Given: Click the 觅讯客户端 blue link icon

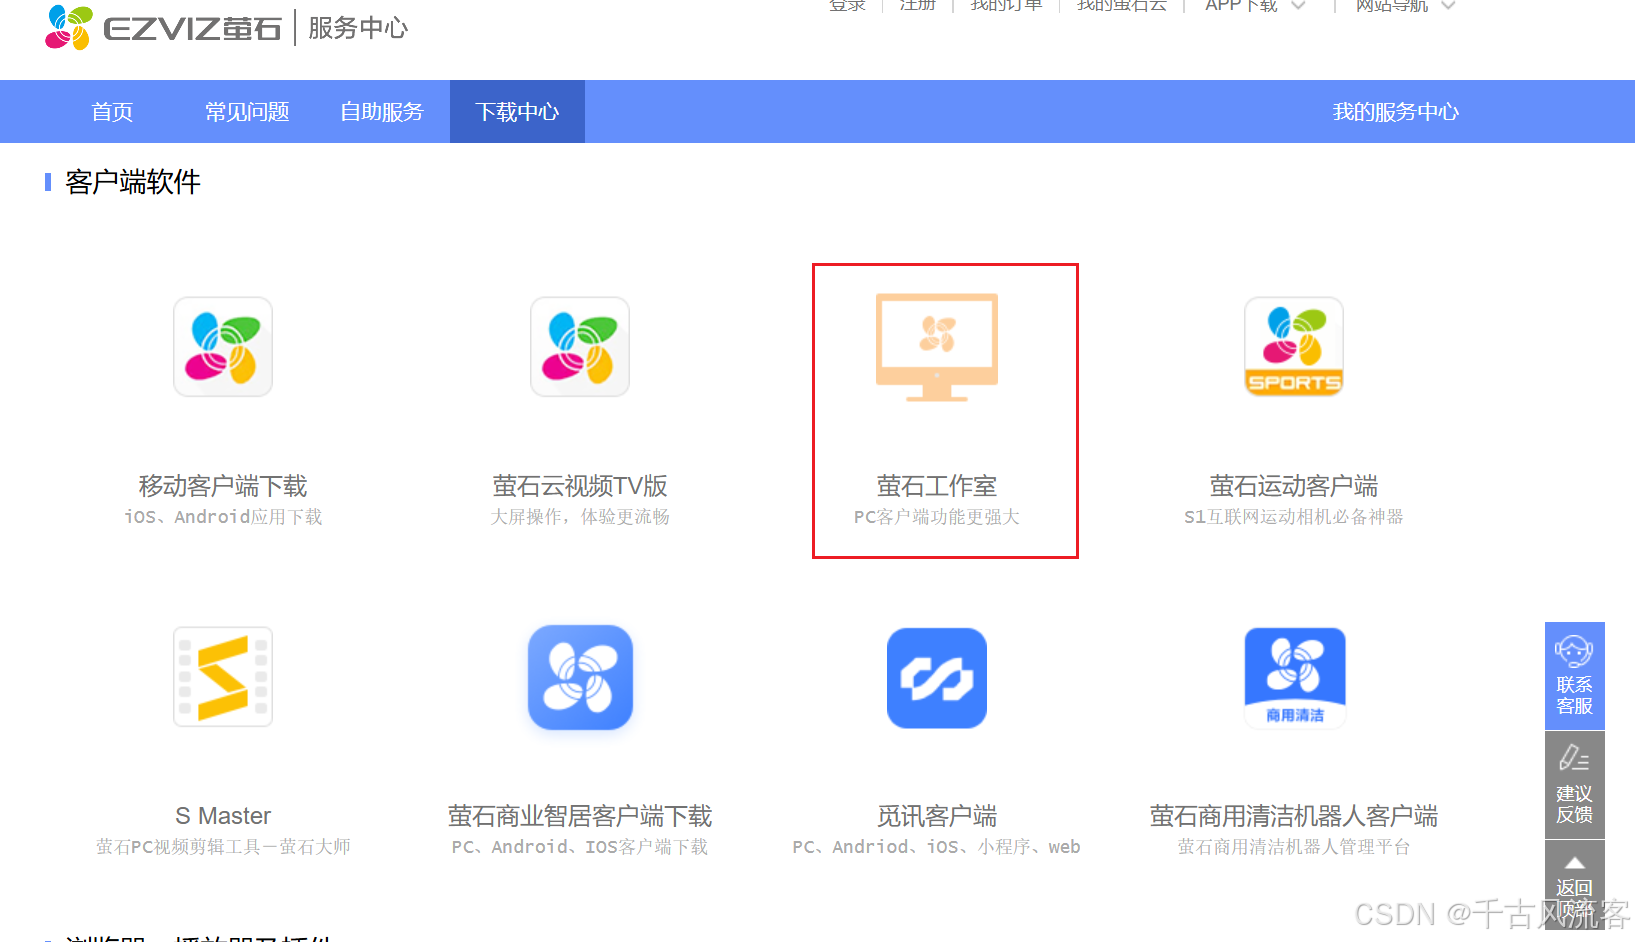Looking at the screenshot, I should [x=937, y=677].
